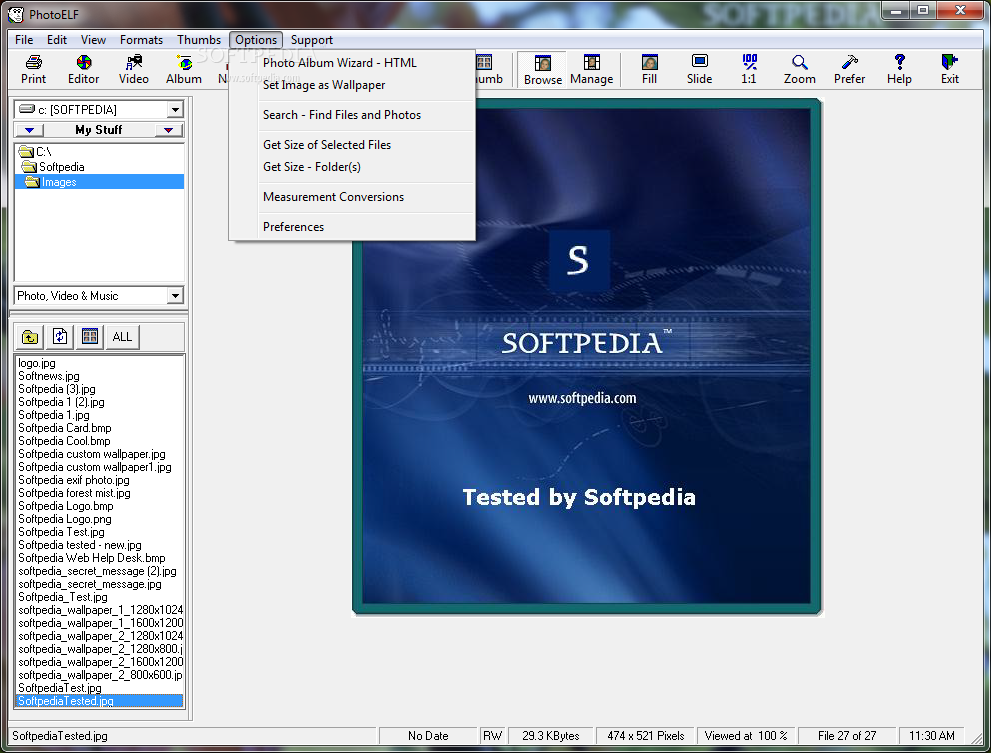991x753 pixels.
Task: Expand the c: [SOFTPEDIA] drive dropdown
Action: pos(175,110)
